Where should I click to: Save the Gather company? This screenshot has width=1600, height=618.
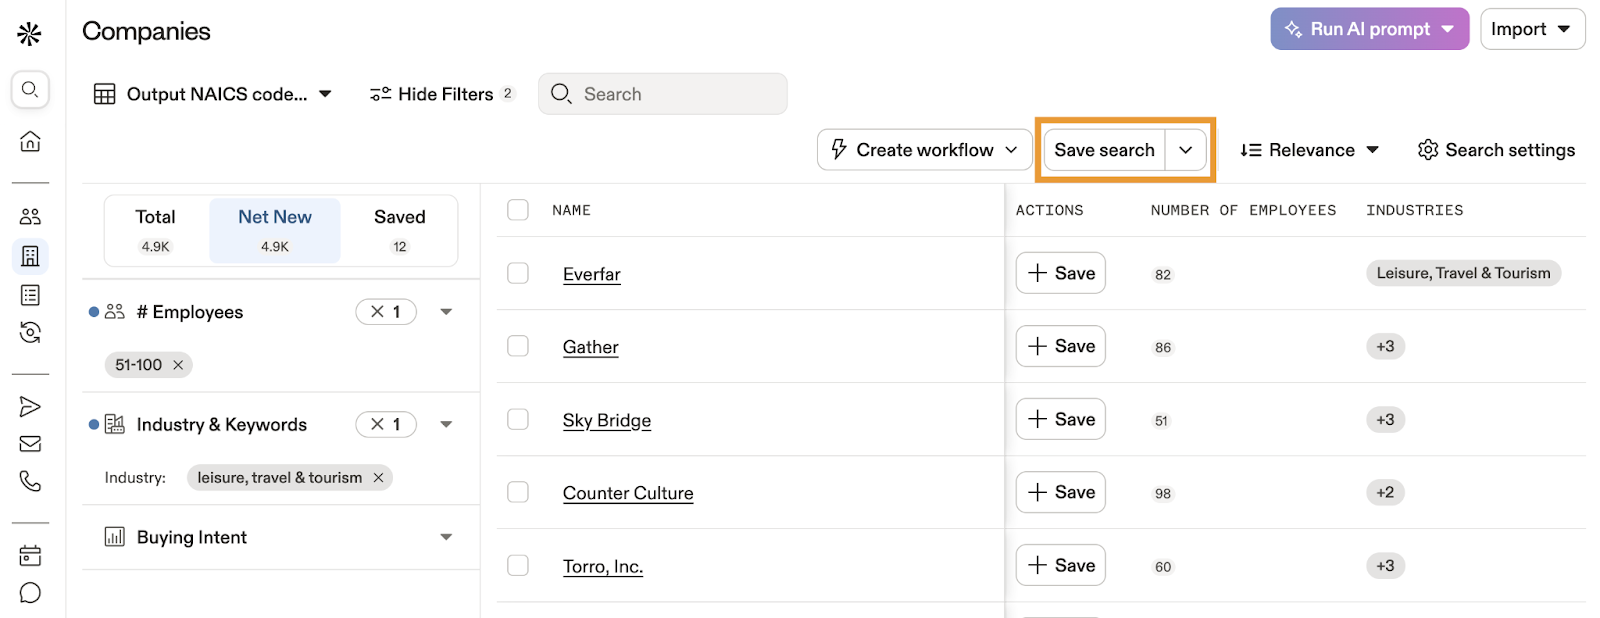point(1060,346)
